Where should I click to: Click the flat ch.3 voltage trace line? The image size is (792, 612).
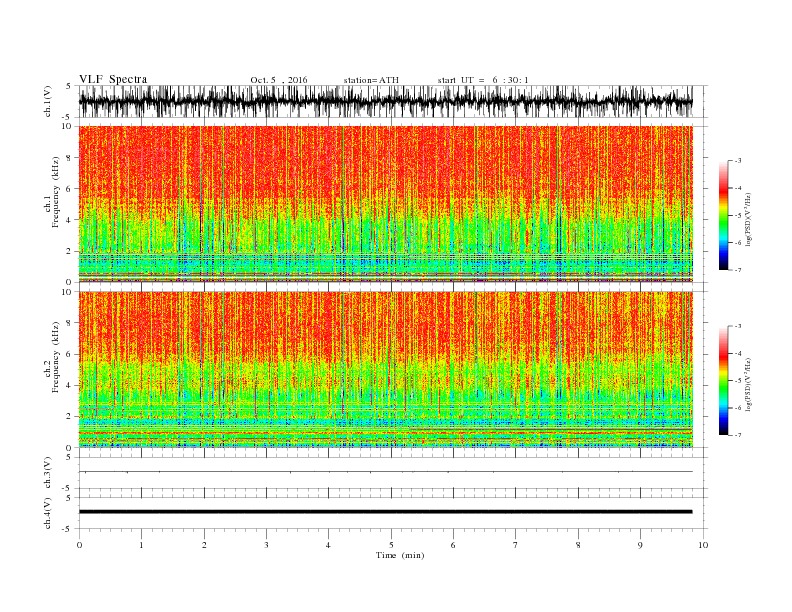point(385,472)
